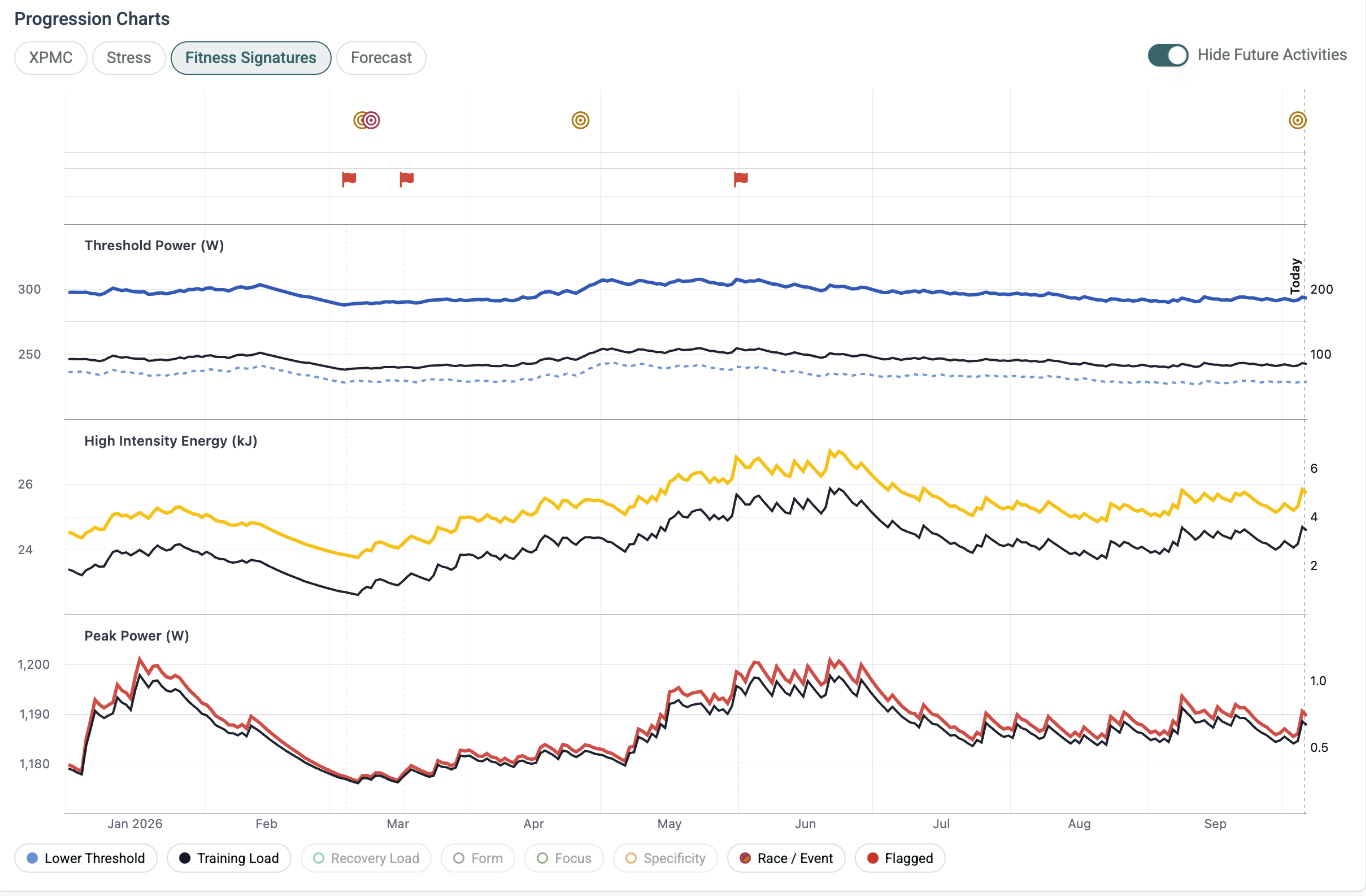
Task: Click the 26 High Intensity Energy axis value
Action: click(x=25, y=485)
